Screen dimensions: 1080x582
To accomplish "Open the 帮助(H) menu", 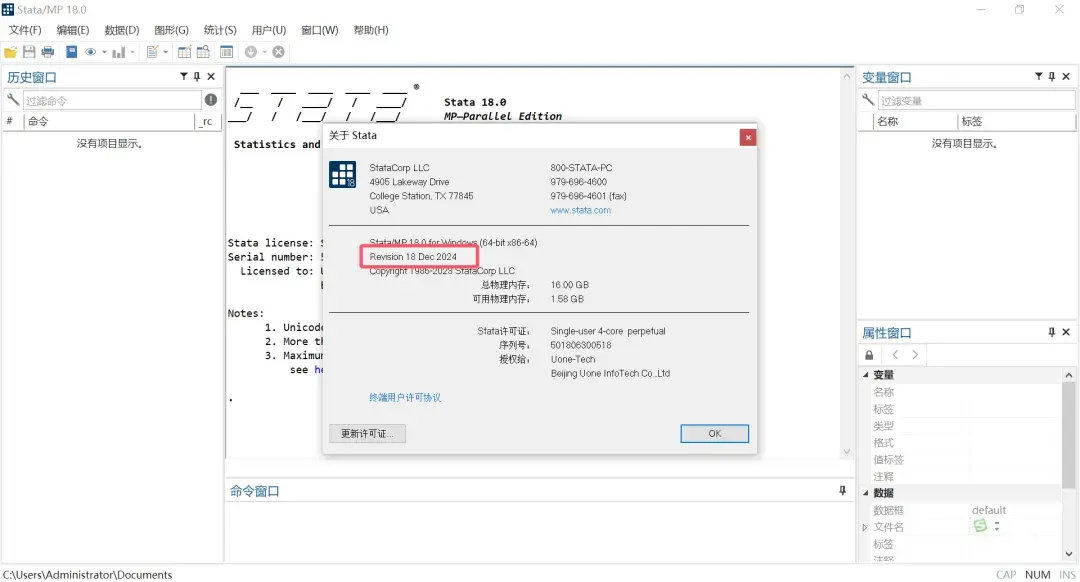I will (371, 30).
